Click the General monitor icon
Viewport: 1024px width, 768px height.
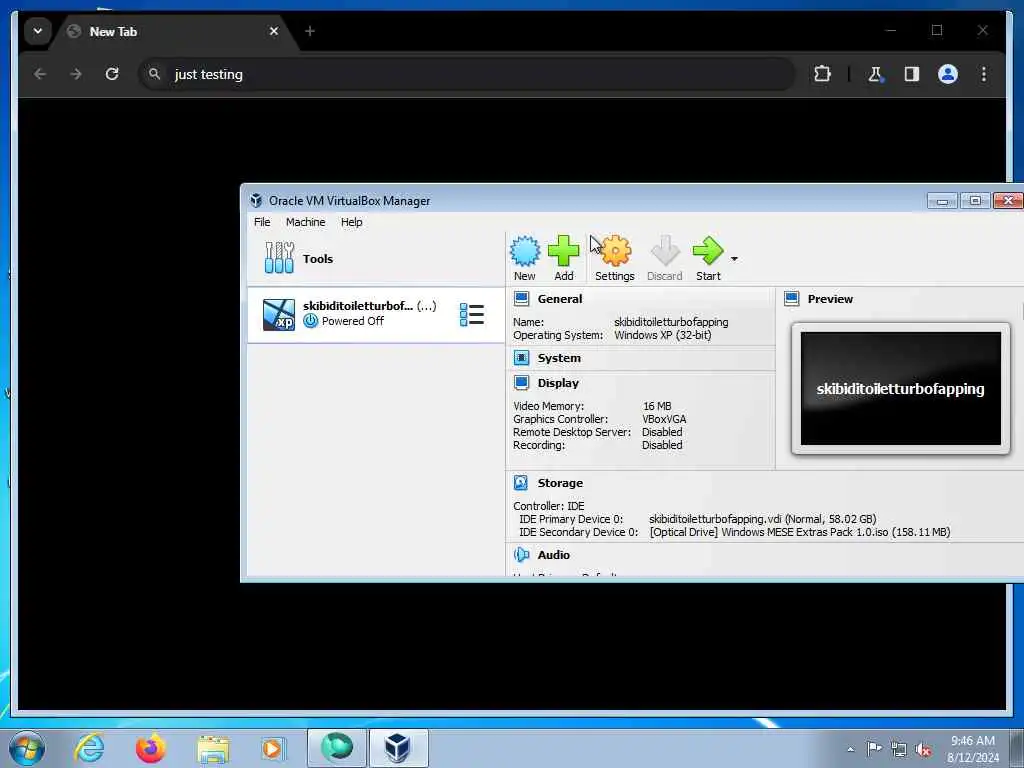click(x=521, y=299)
